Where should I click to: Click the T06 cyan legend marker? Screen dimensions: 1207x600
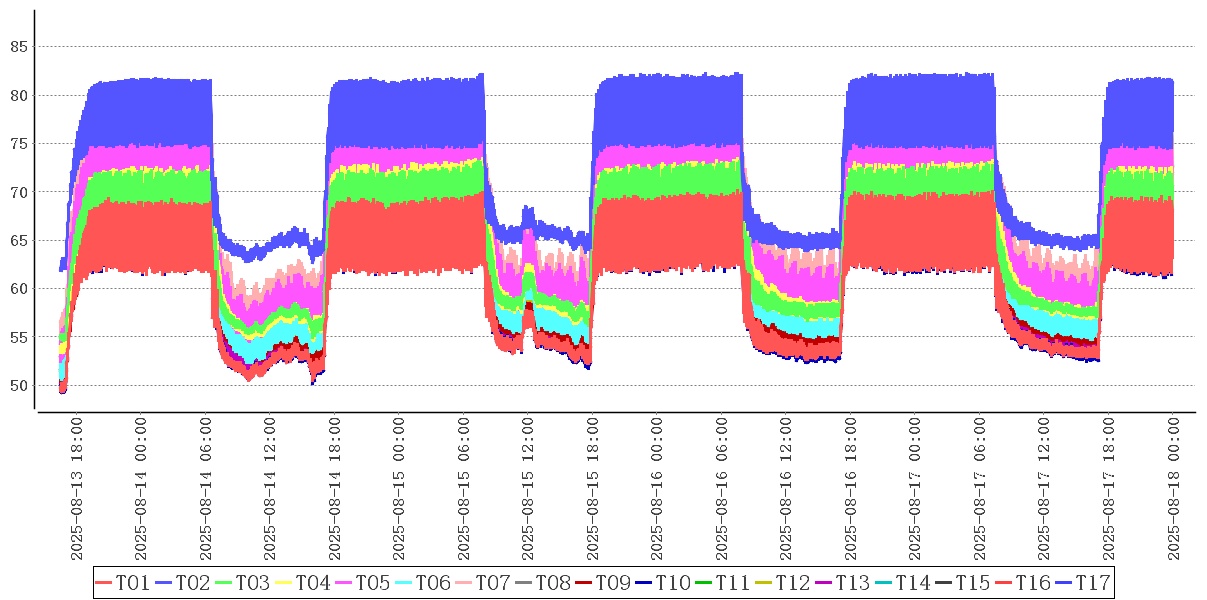tap(423, 583)
